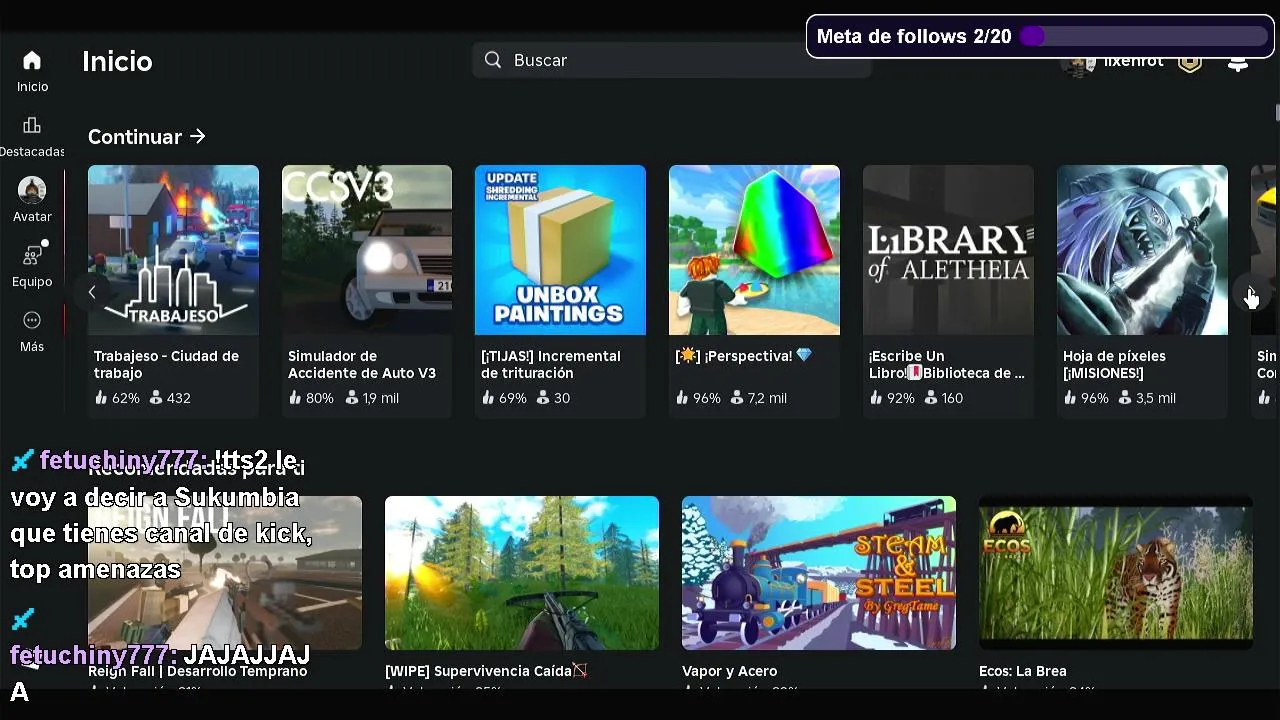Click the Inicio page heading
1280x720 pixels.
click(x=117, y=61)
